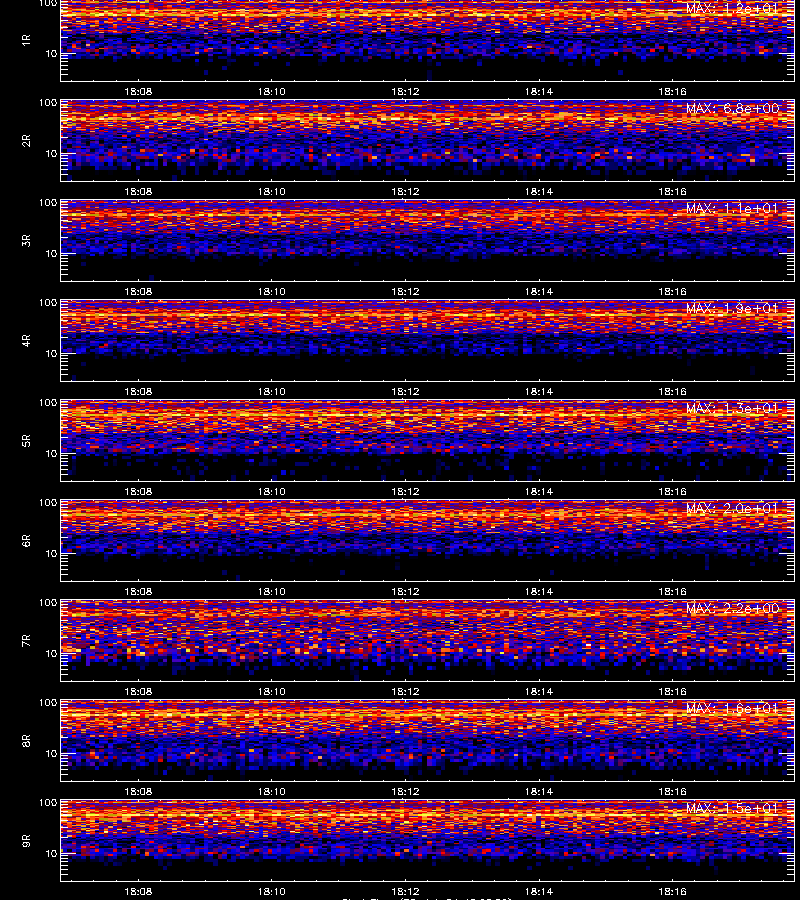Click the 18:12 tick label below panel 2R

pos(405,191)
